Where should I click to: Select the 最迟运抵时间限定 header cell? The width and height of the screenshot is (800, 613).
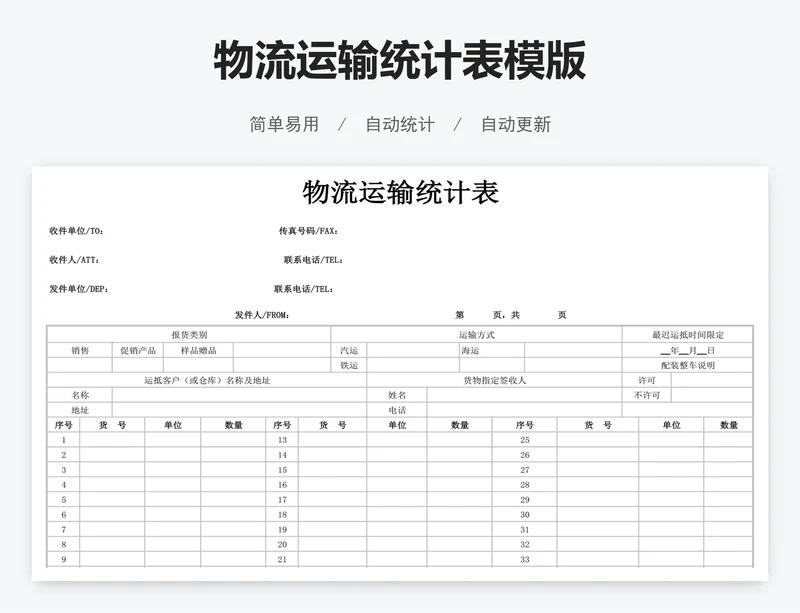pyautogui.click(x=687, y=335)
